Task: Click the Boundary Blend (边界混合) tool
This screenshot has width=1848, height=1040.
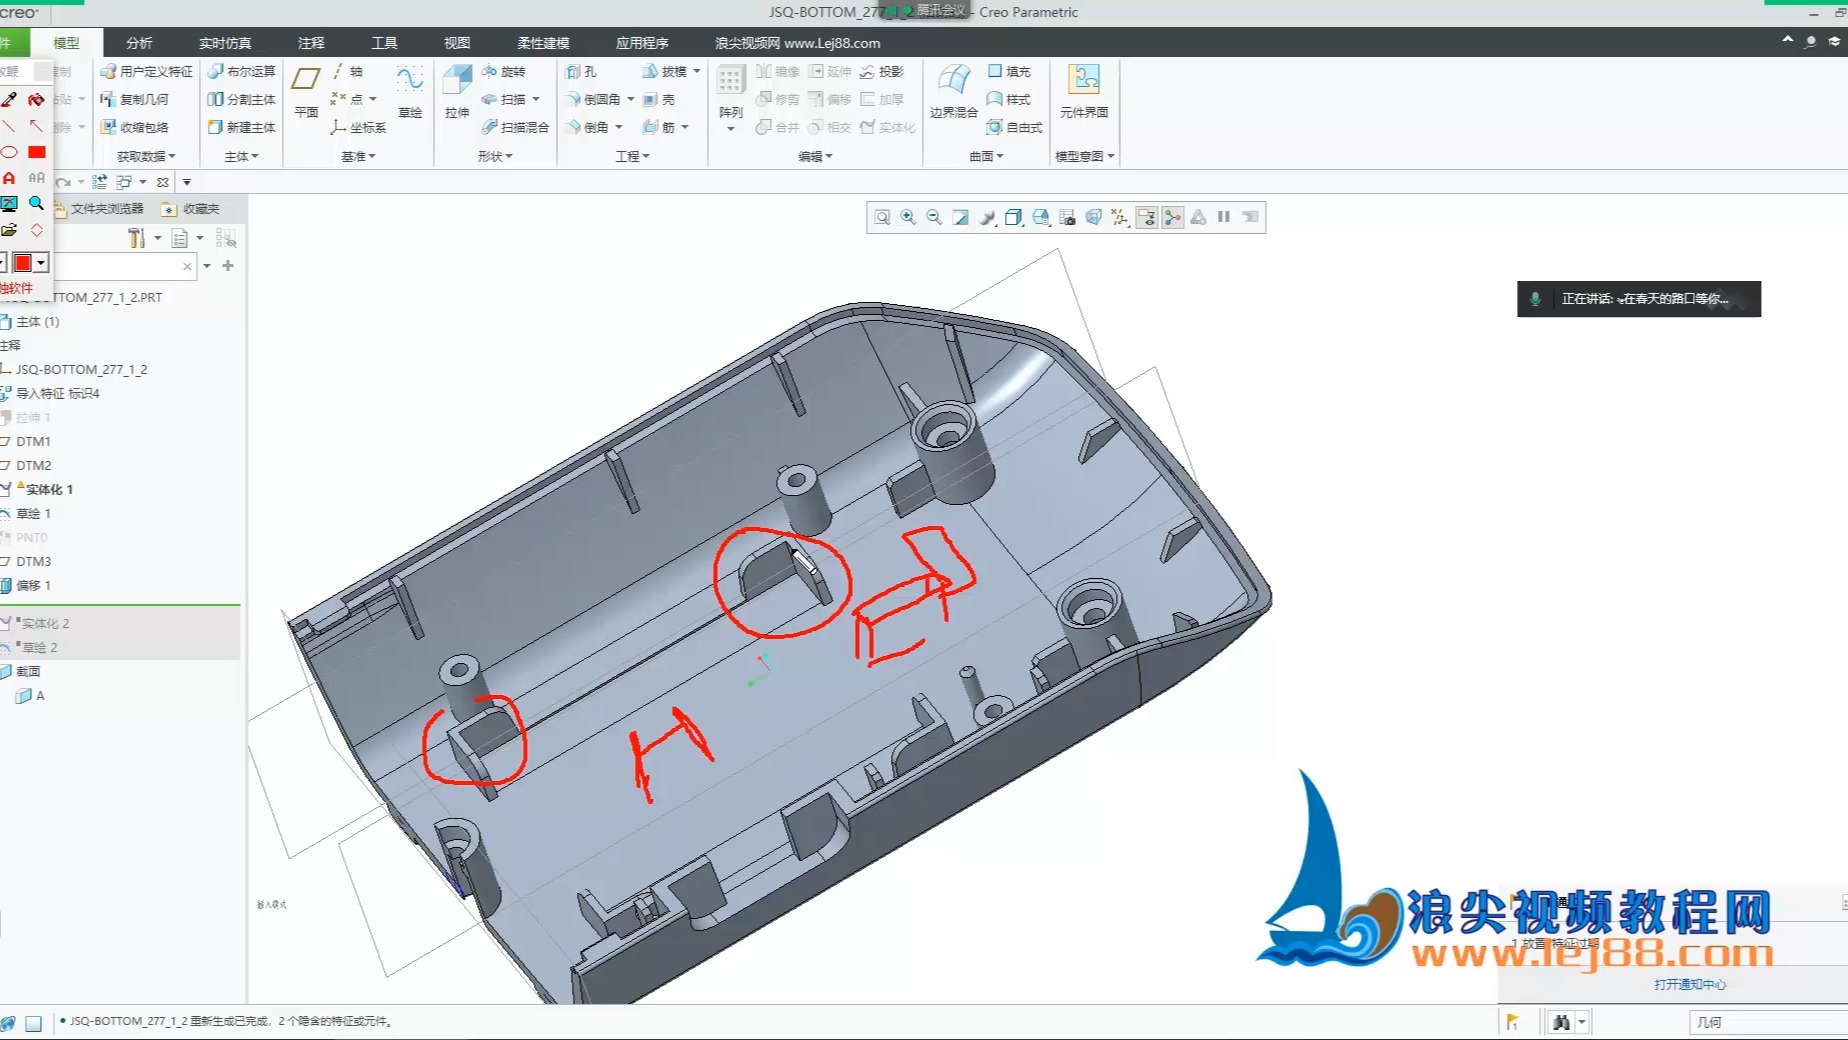Action: (953, 90)
